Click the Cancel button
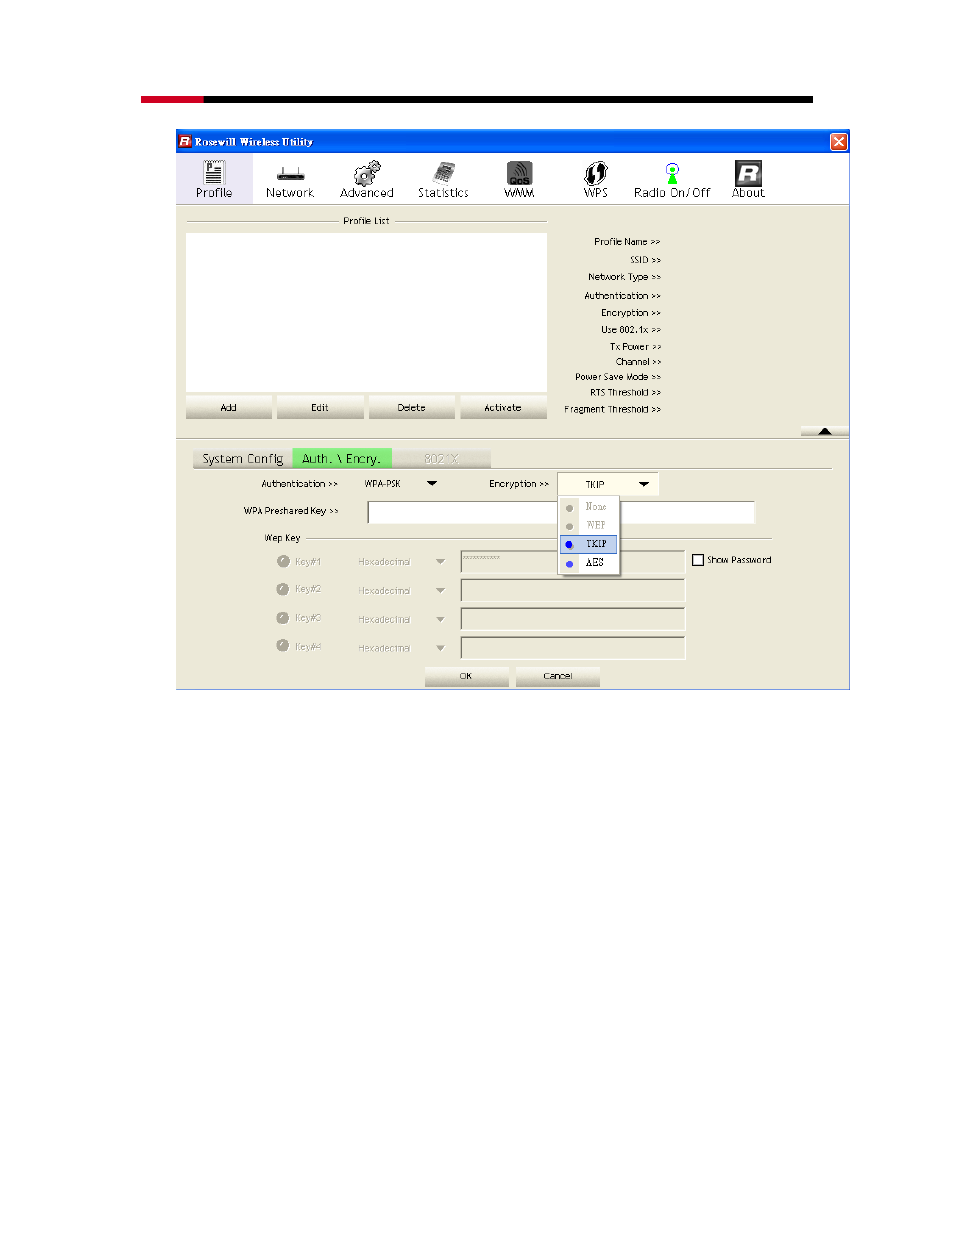The height and width of the screenshot is (1235, 954). click(558, 677)
